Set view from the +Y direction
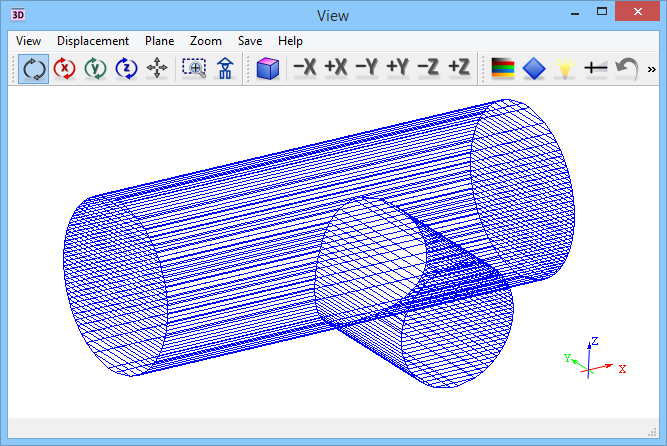 (398, 67)
